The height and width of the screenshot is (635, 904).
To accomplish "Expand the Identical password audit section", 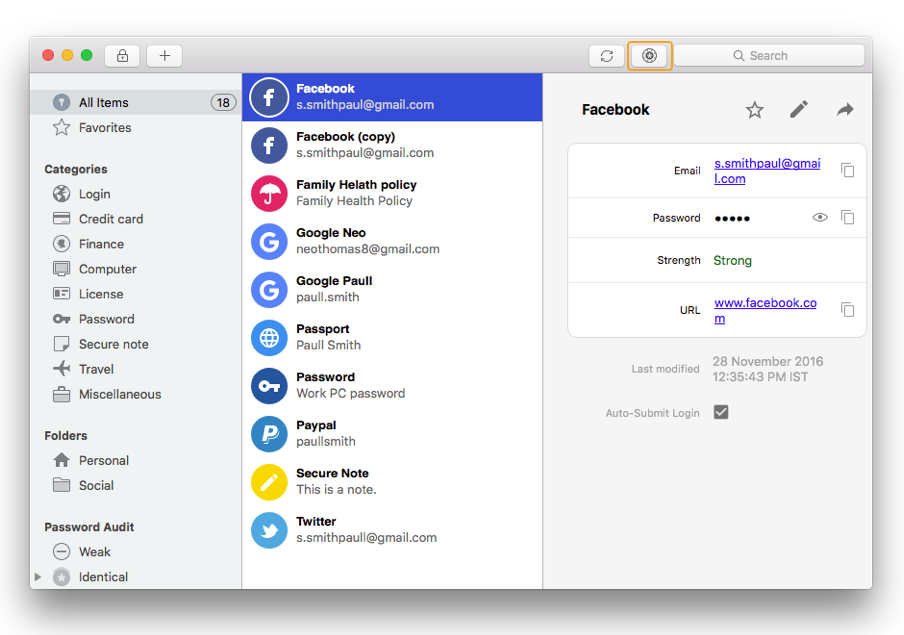I will (x=39, y=577).
